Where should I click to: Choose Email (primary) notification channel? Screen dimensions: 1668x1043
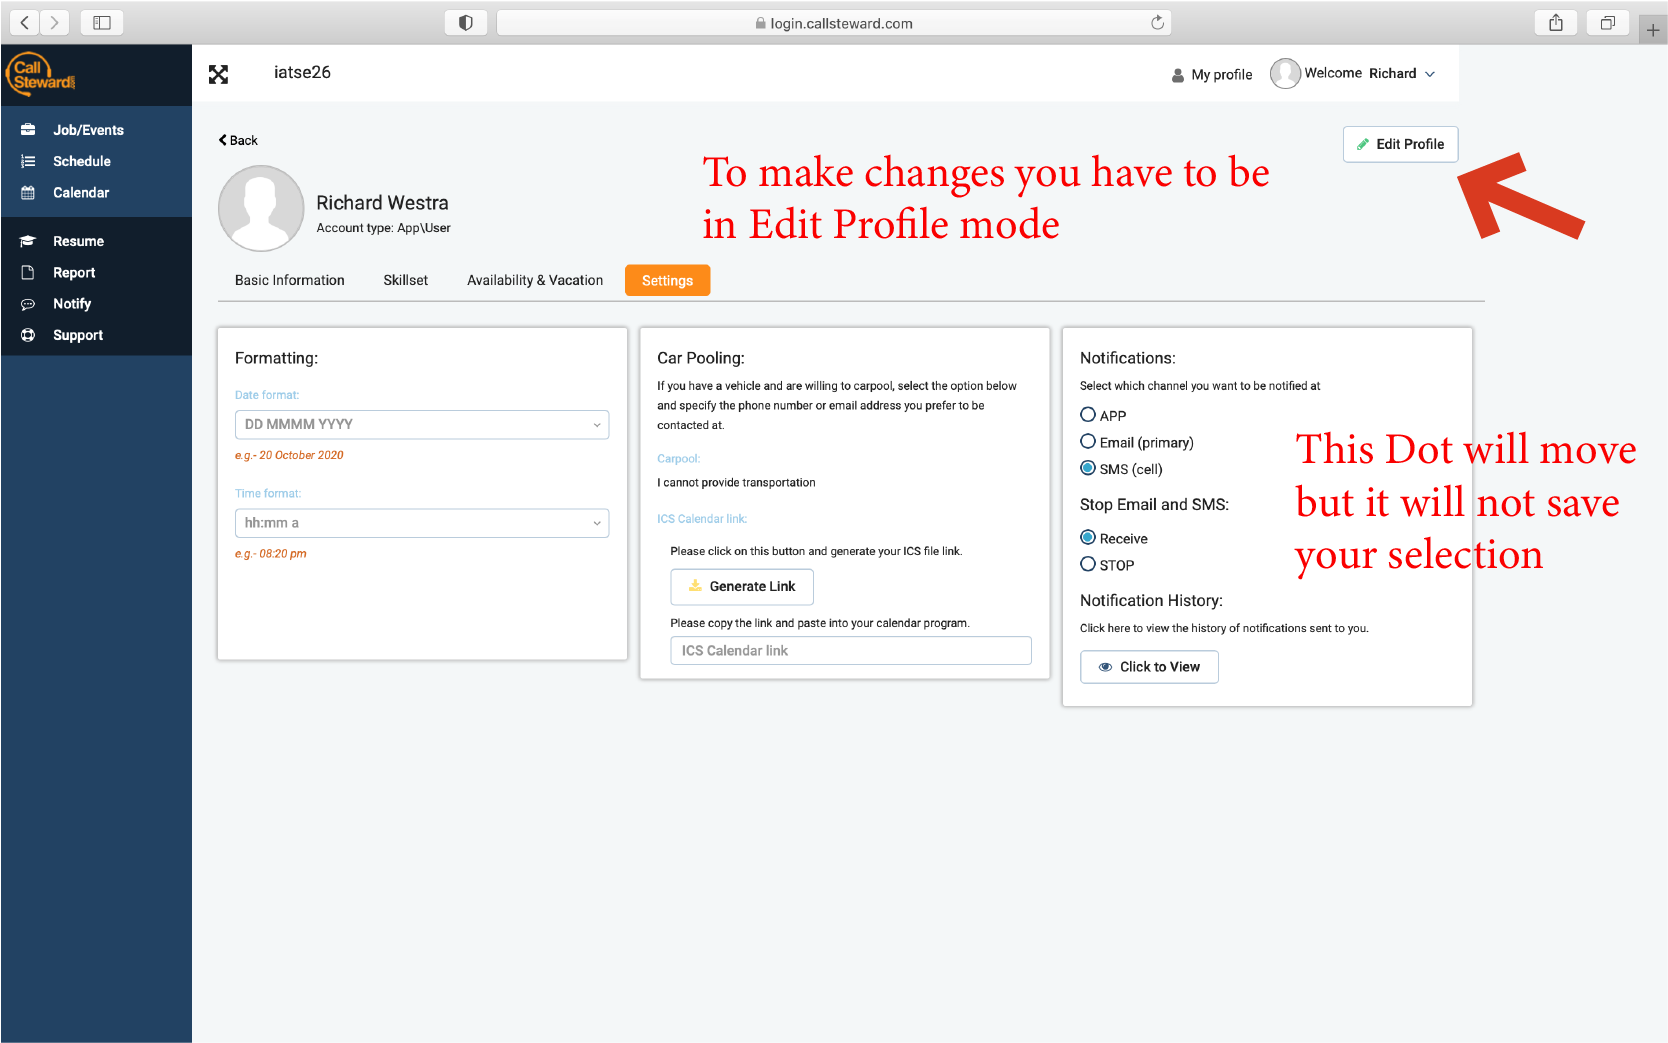pos(1088,442)
